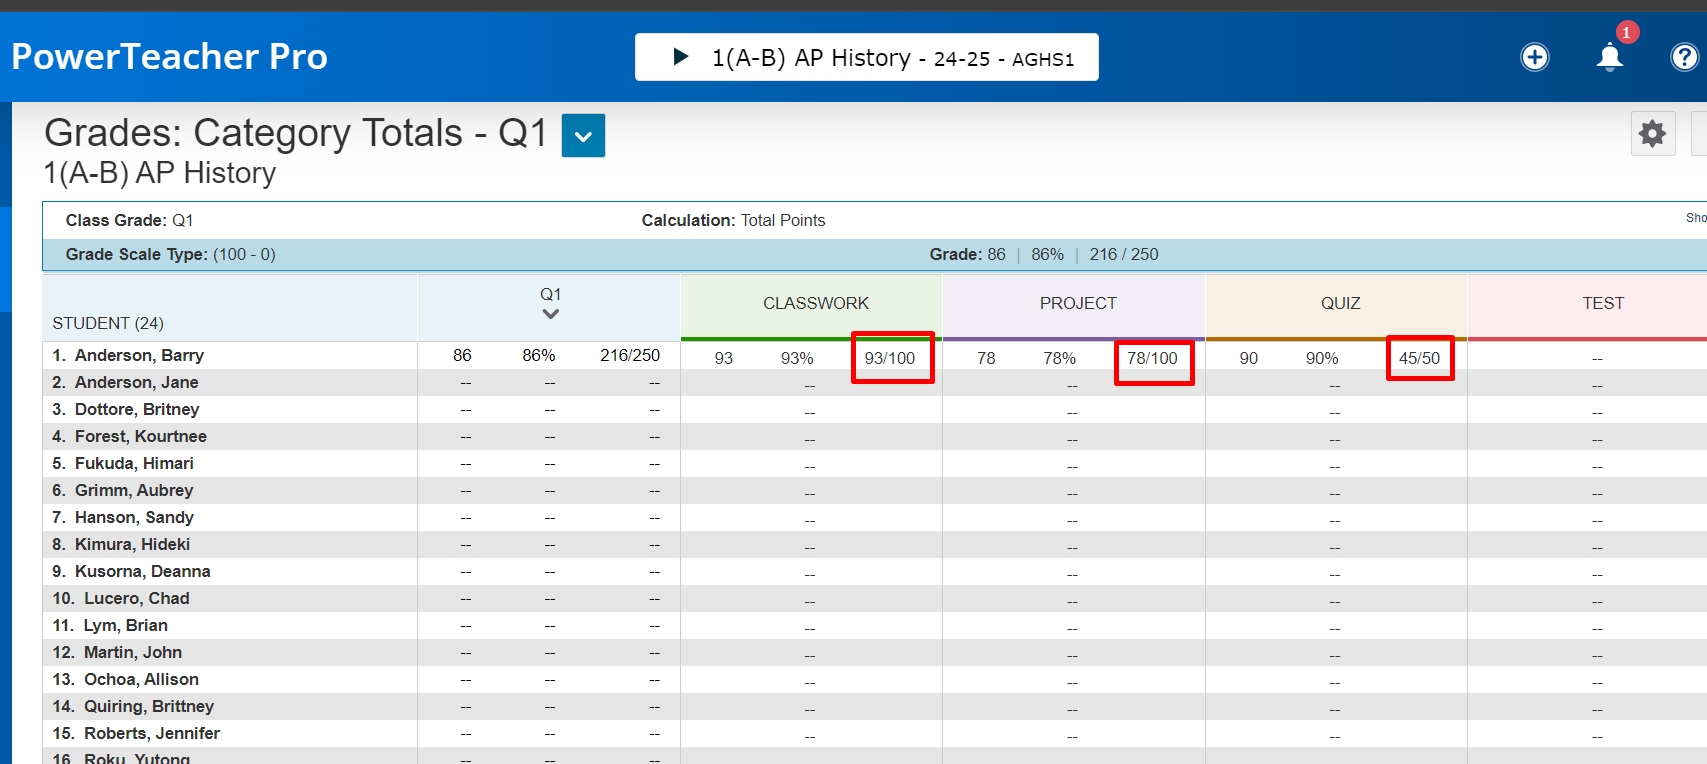Open student Anderson, Barry
The height and width of the screenshot is (764, 1707).
(139, 355)
